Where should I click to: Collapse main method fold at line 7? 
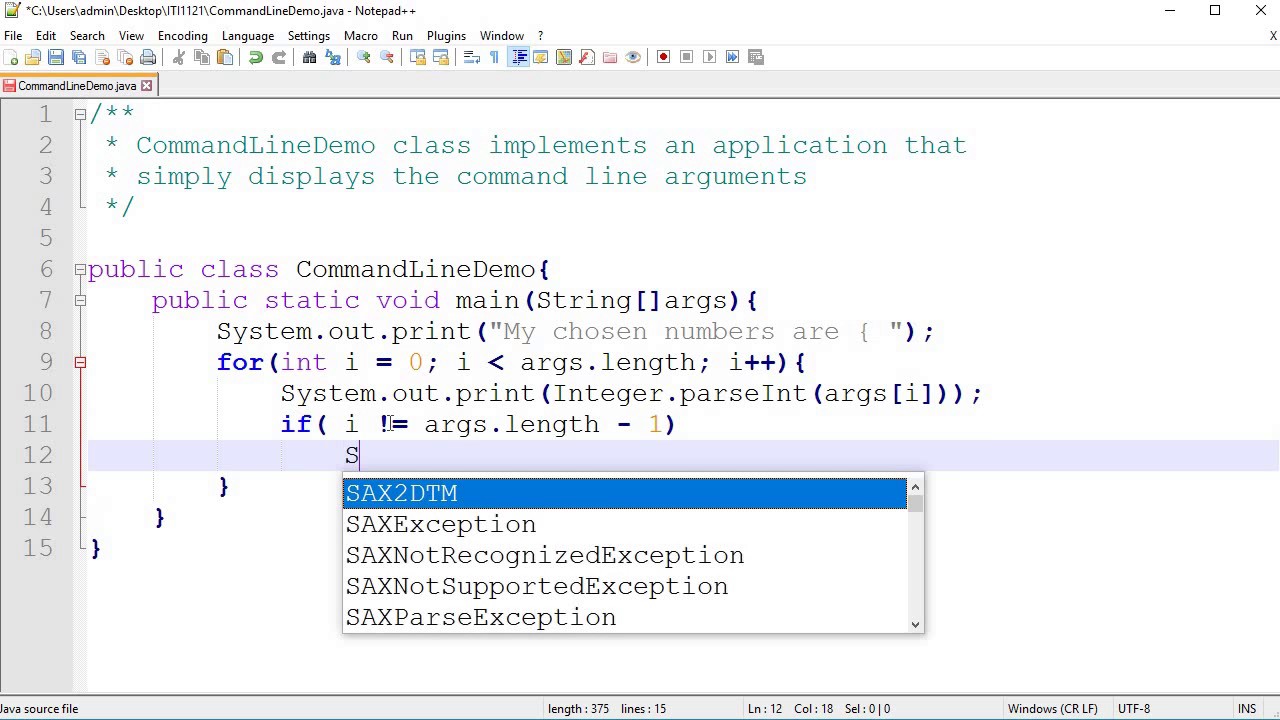point(80,300)
